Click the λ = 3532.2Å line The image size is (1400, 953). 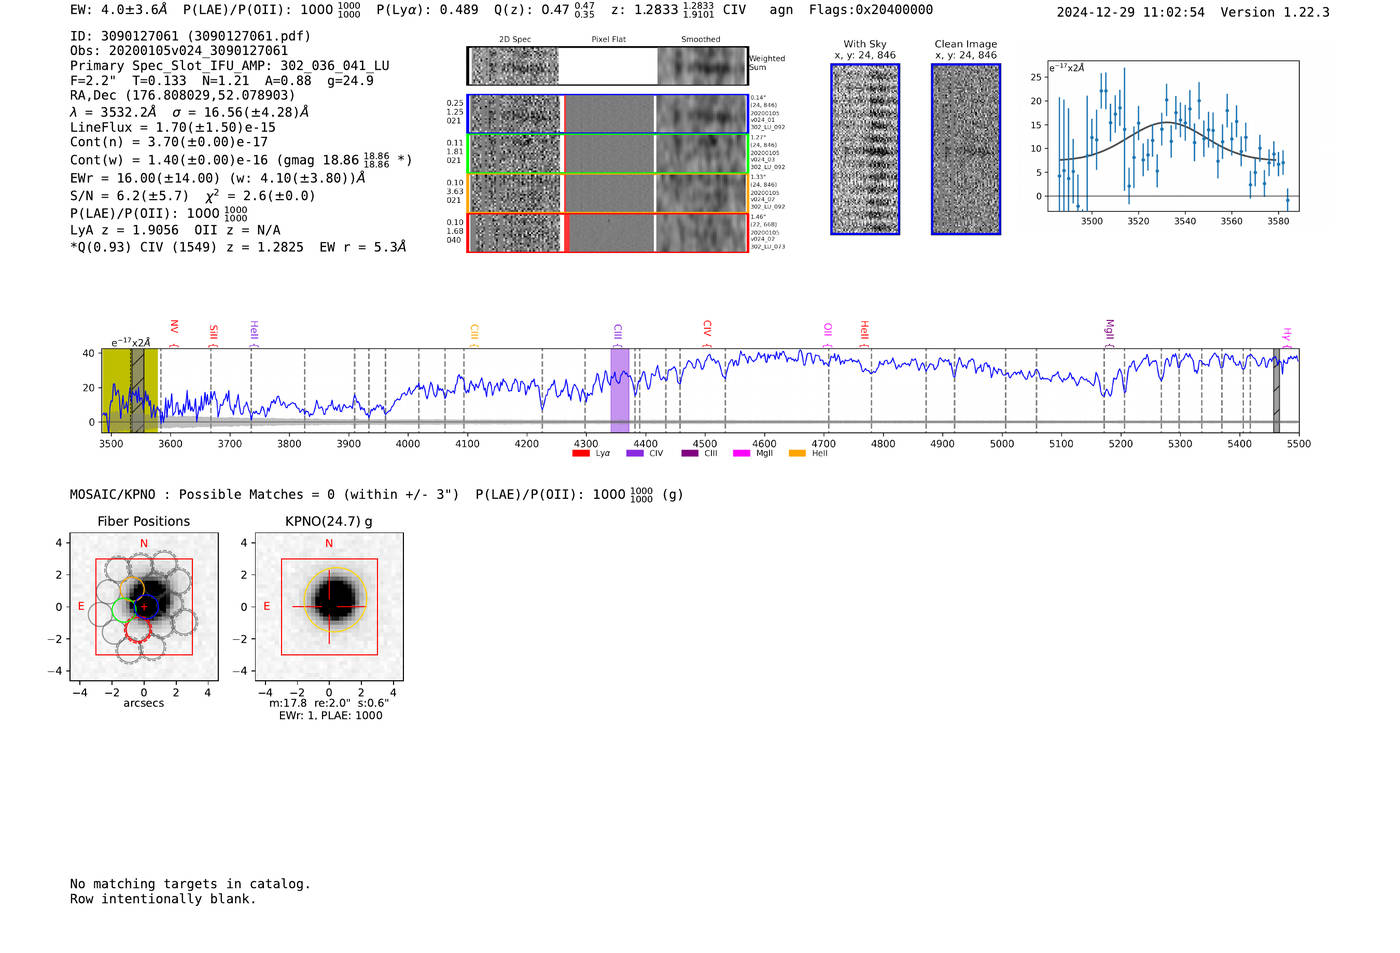pos(189,112)
